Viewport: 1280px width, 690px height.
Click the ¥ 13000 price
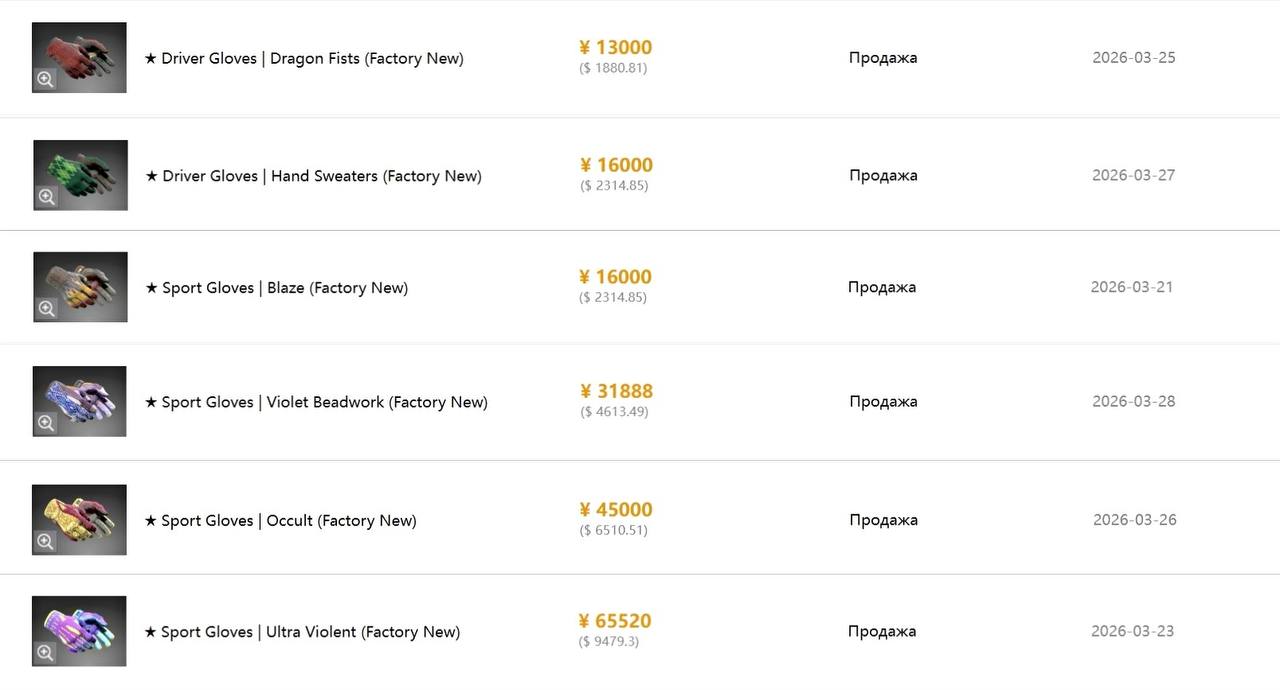(615, 47)
